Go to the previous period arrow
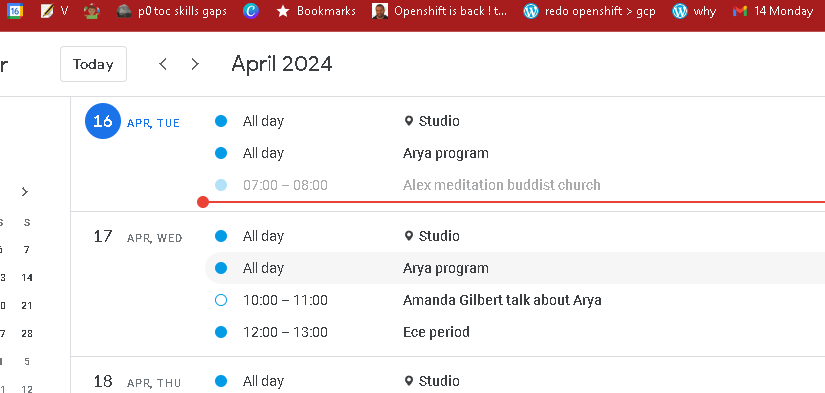The image size is (825, 393). [163, 64]
